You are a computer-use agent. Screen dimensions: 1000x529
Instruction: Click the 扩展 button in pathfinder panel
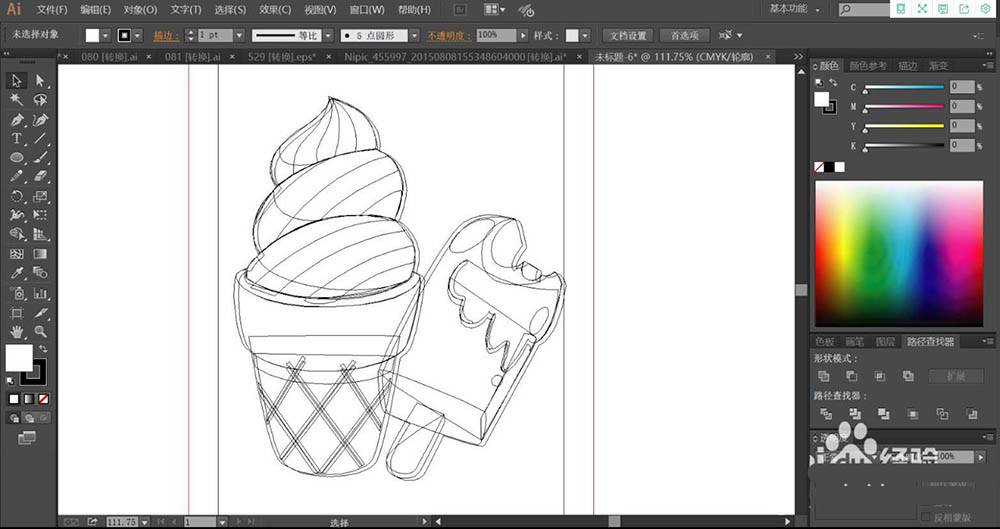coord(955,376)
